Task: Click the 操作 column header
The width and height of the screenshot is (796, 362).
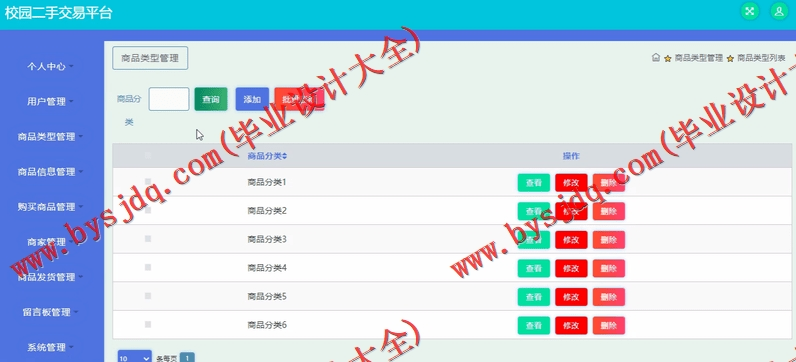Action: coord(571,156)
